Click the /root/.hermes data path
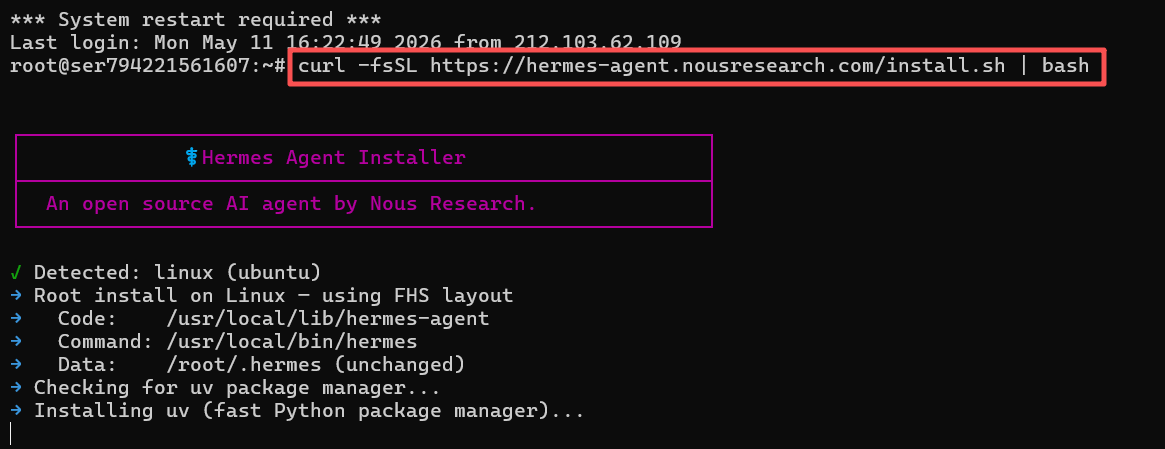Screen dimensions: 1165x449 244,364
